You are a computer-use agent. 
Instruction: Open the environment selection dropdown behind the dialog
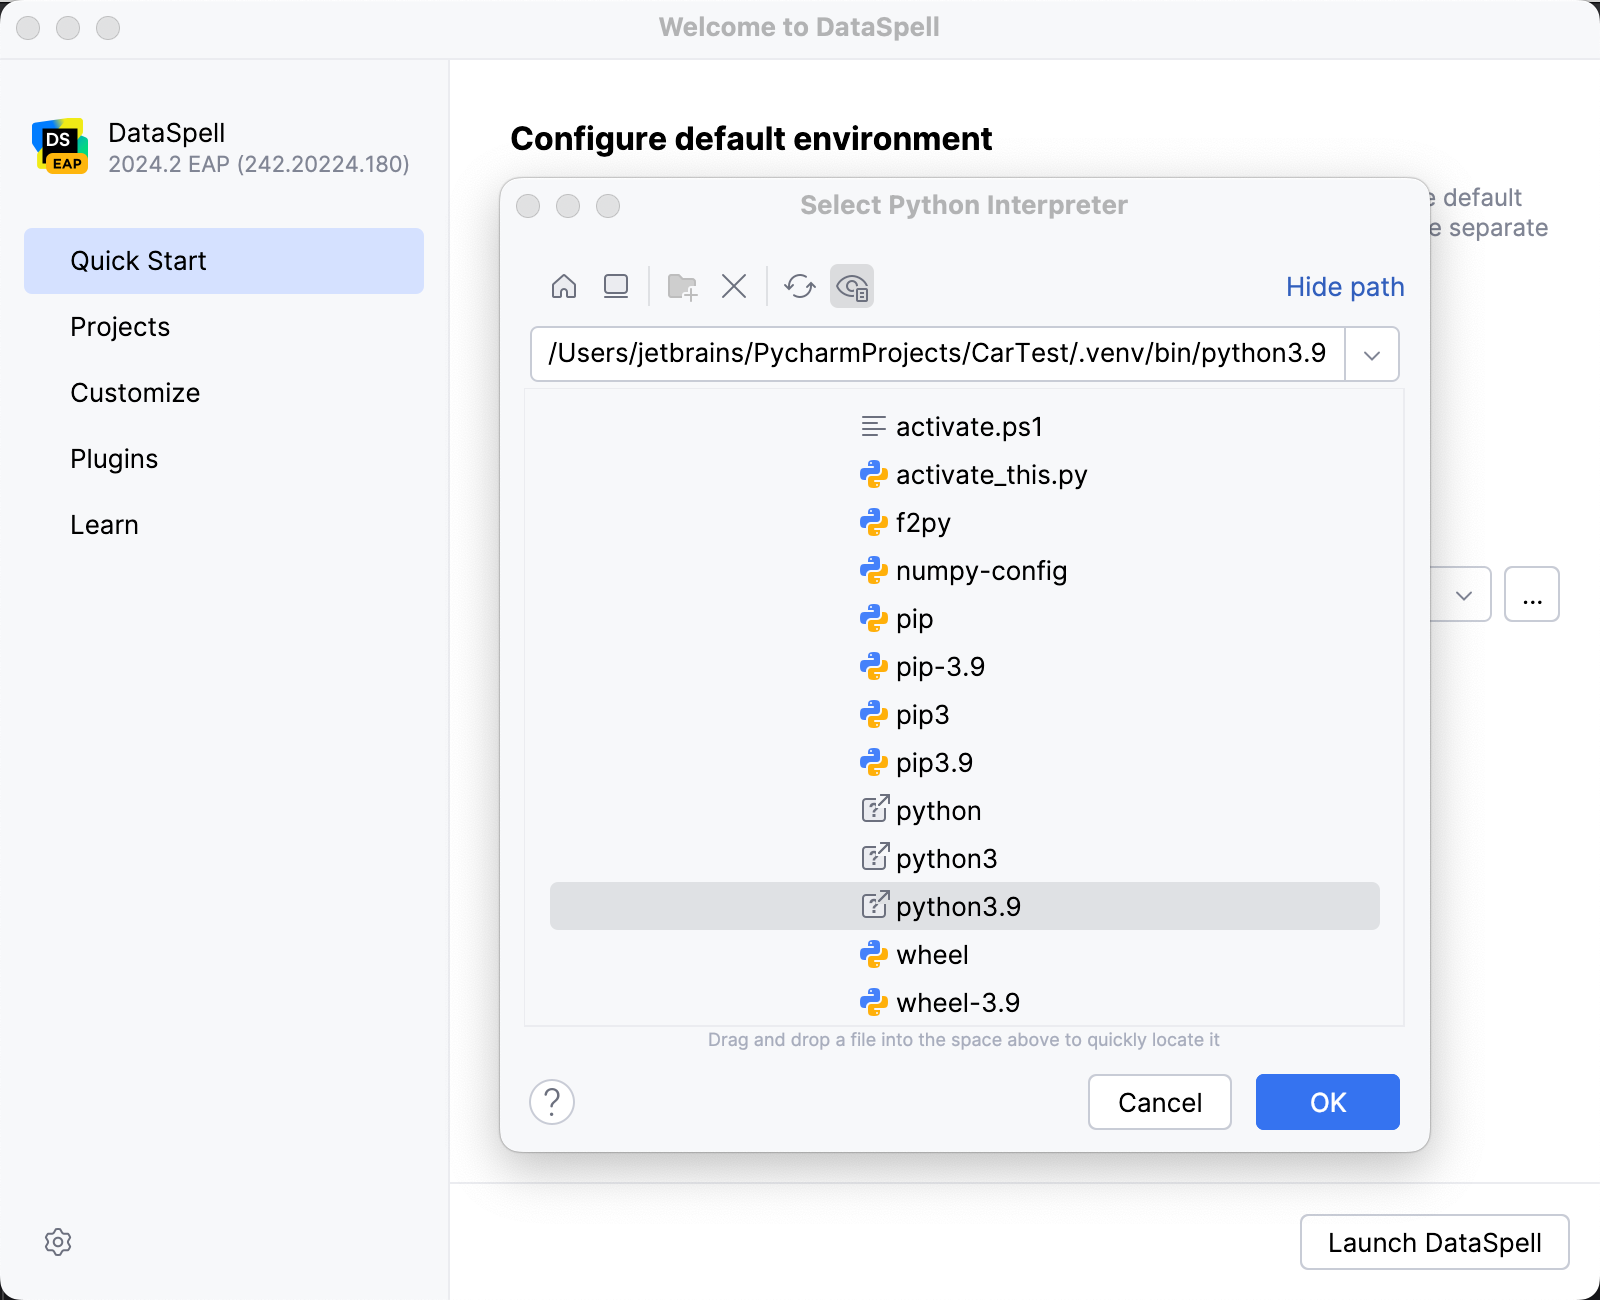[1464, 594]
